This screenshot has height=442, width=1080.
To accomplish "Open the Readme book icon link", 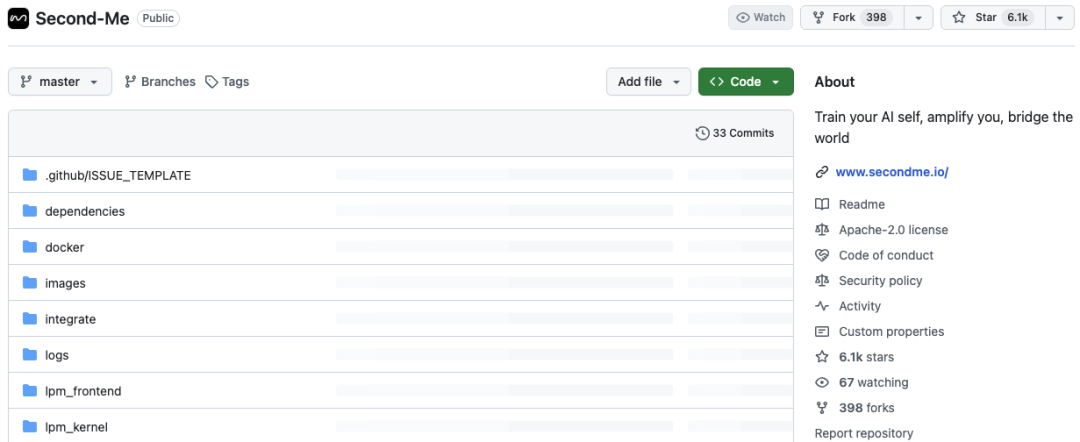I will pos(822,204).
